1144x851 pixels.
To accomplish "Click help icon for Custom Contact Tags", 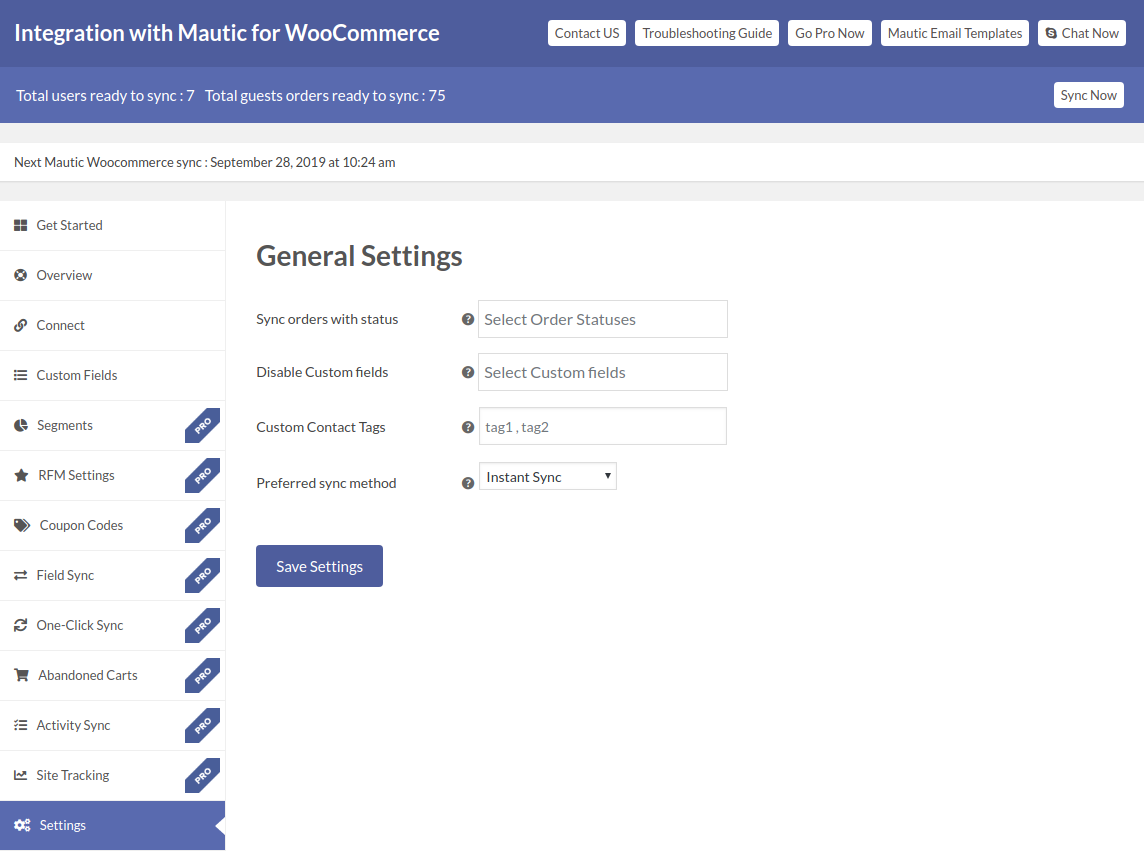I will click(x=468, y=427).
